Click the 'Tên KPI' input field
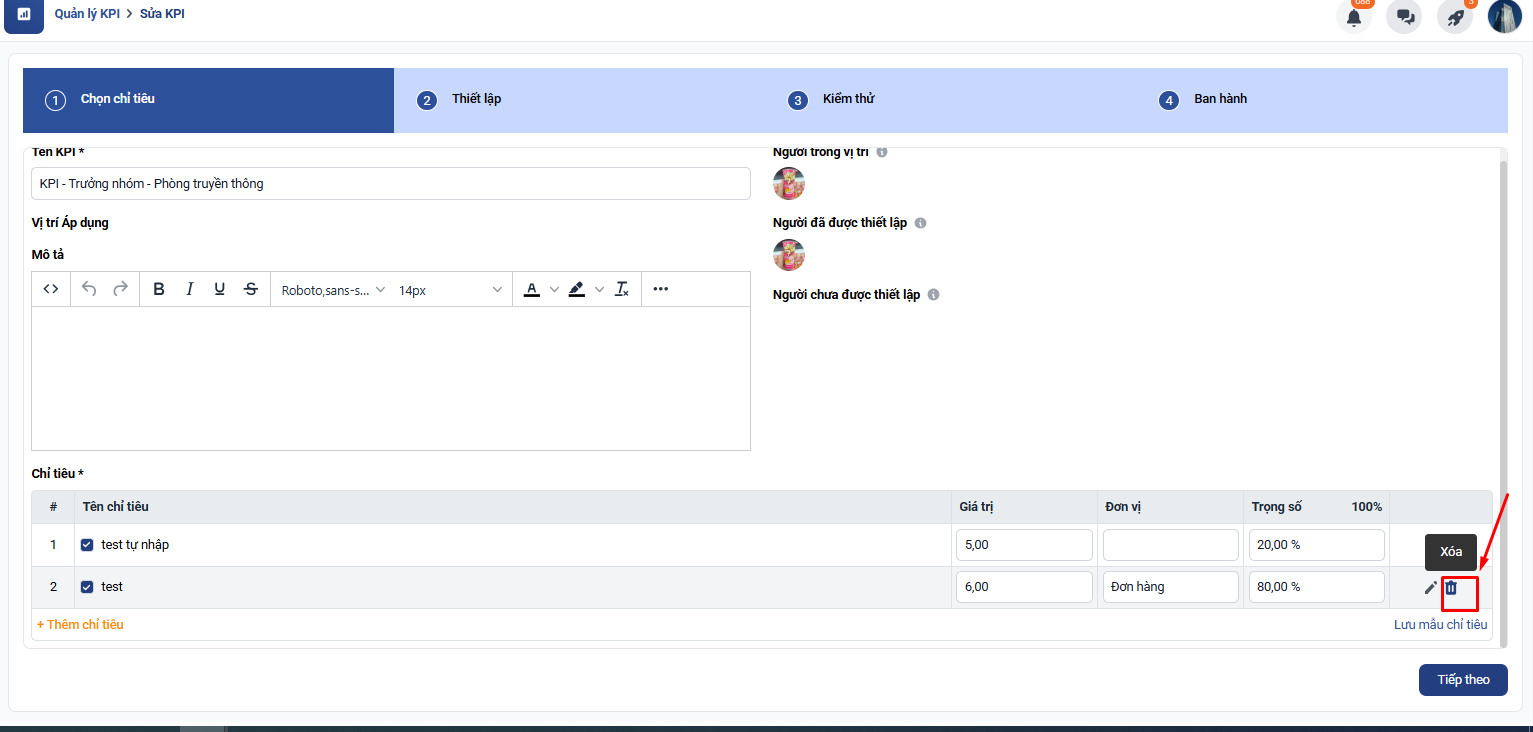 click(x=390, y=184)
